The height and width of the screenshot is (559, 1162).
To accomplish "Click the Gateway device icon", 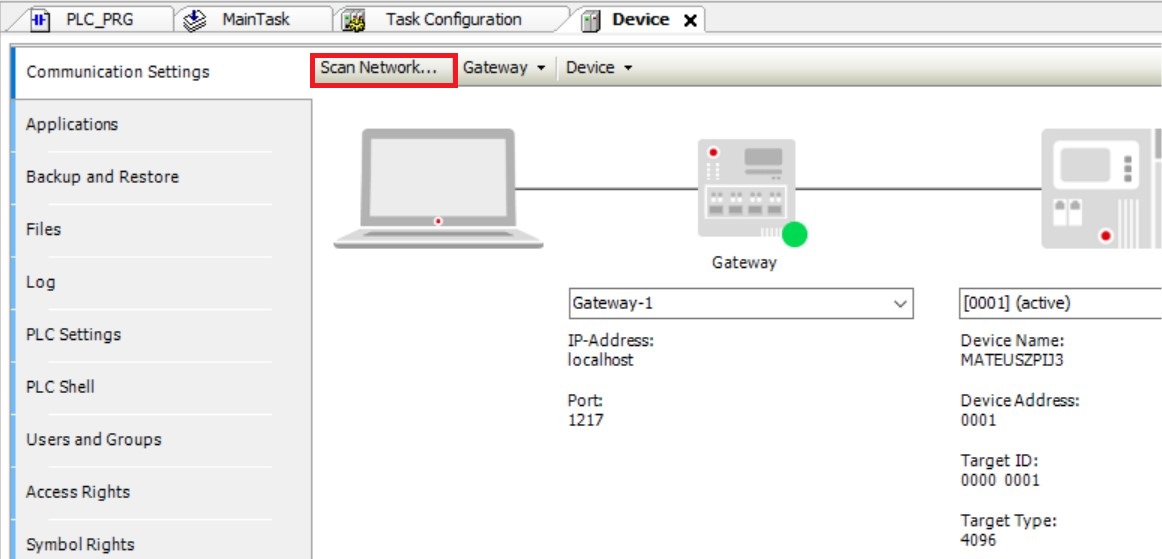I will coord(744,190).
